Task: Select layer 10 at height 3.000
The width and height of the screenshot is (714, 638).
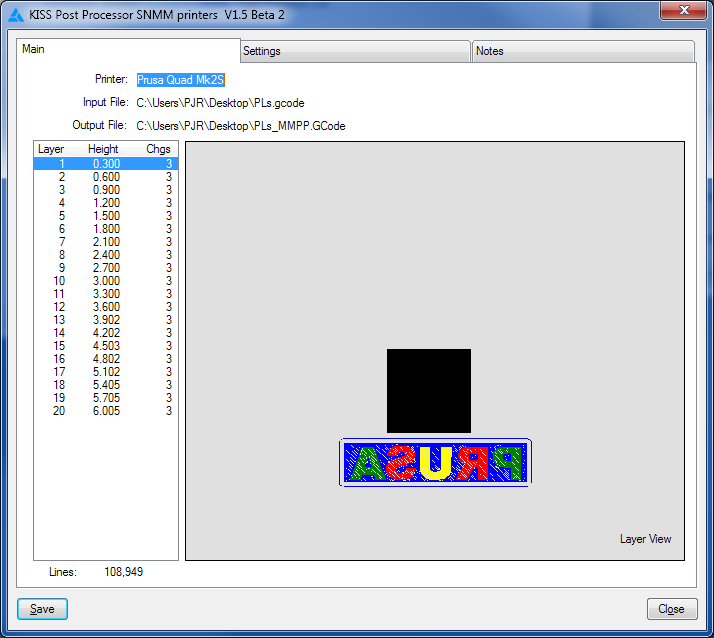Action: tap(106, 281)
